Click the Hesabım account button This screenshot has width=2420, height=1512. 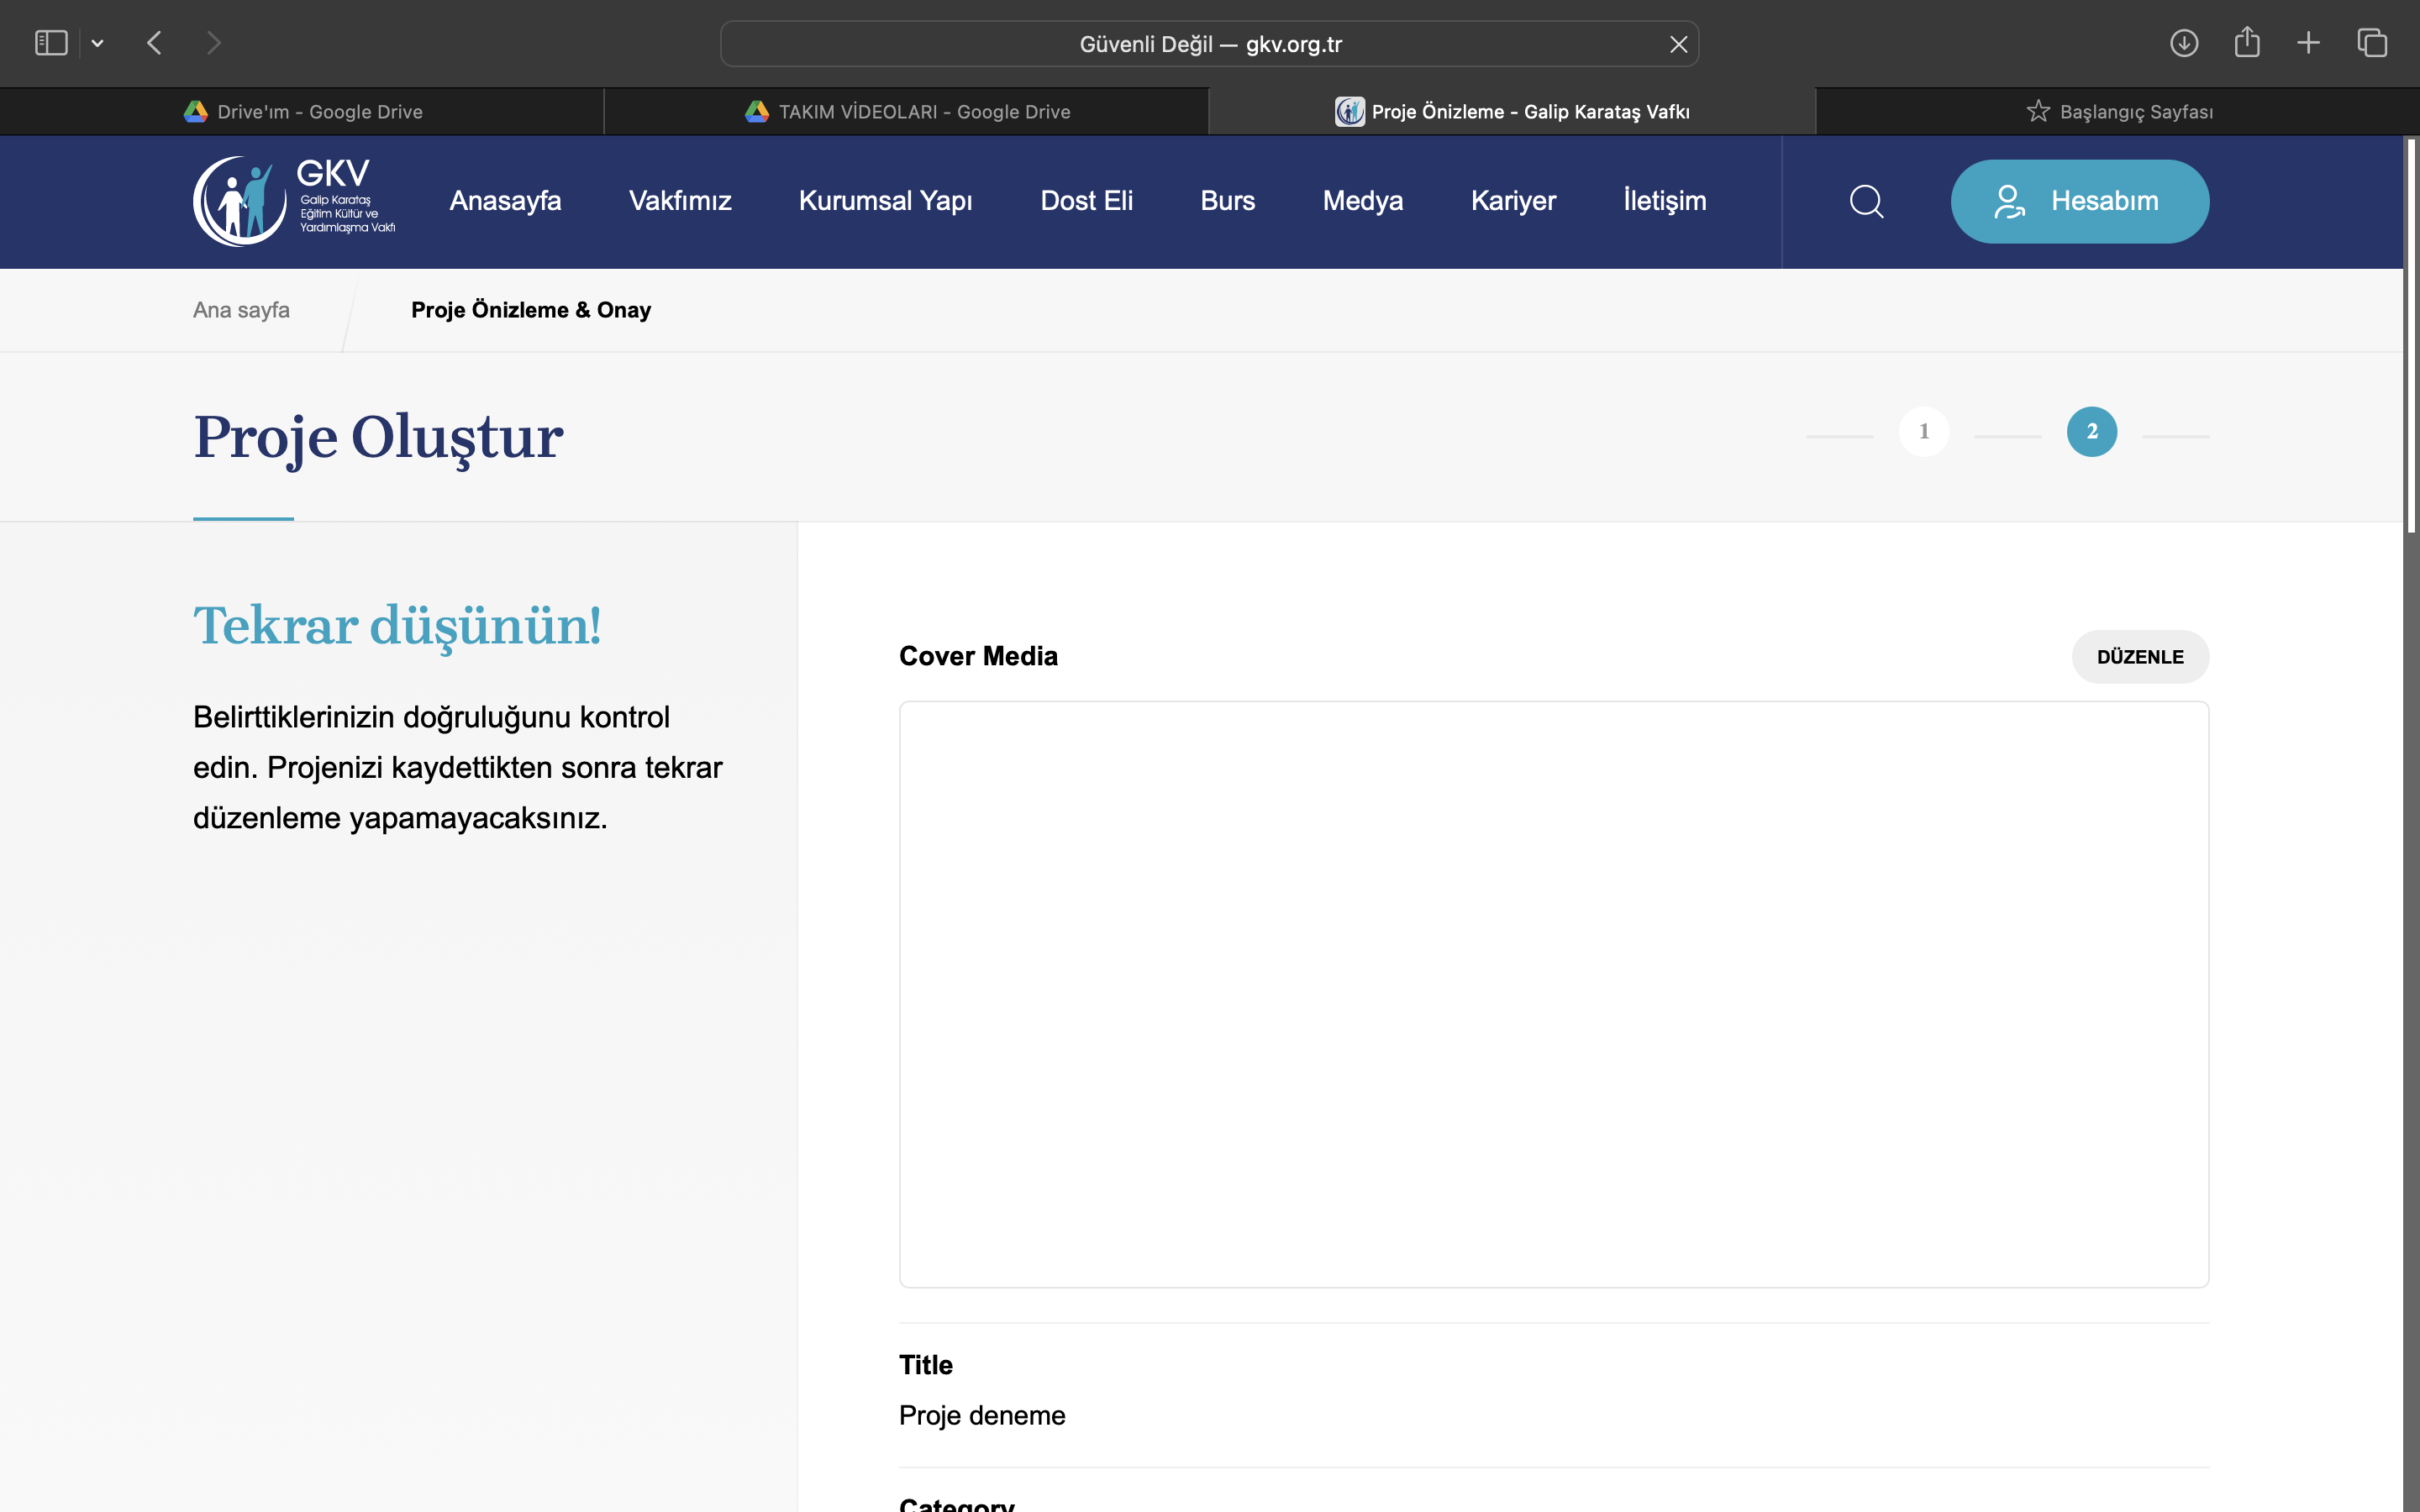pos(2079,201)
